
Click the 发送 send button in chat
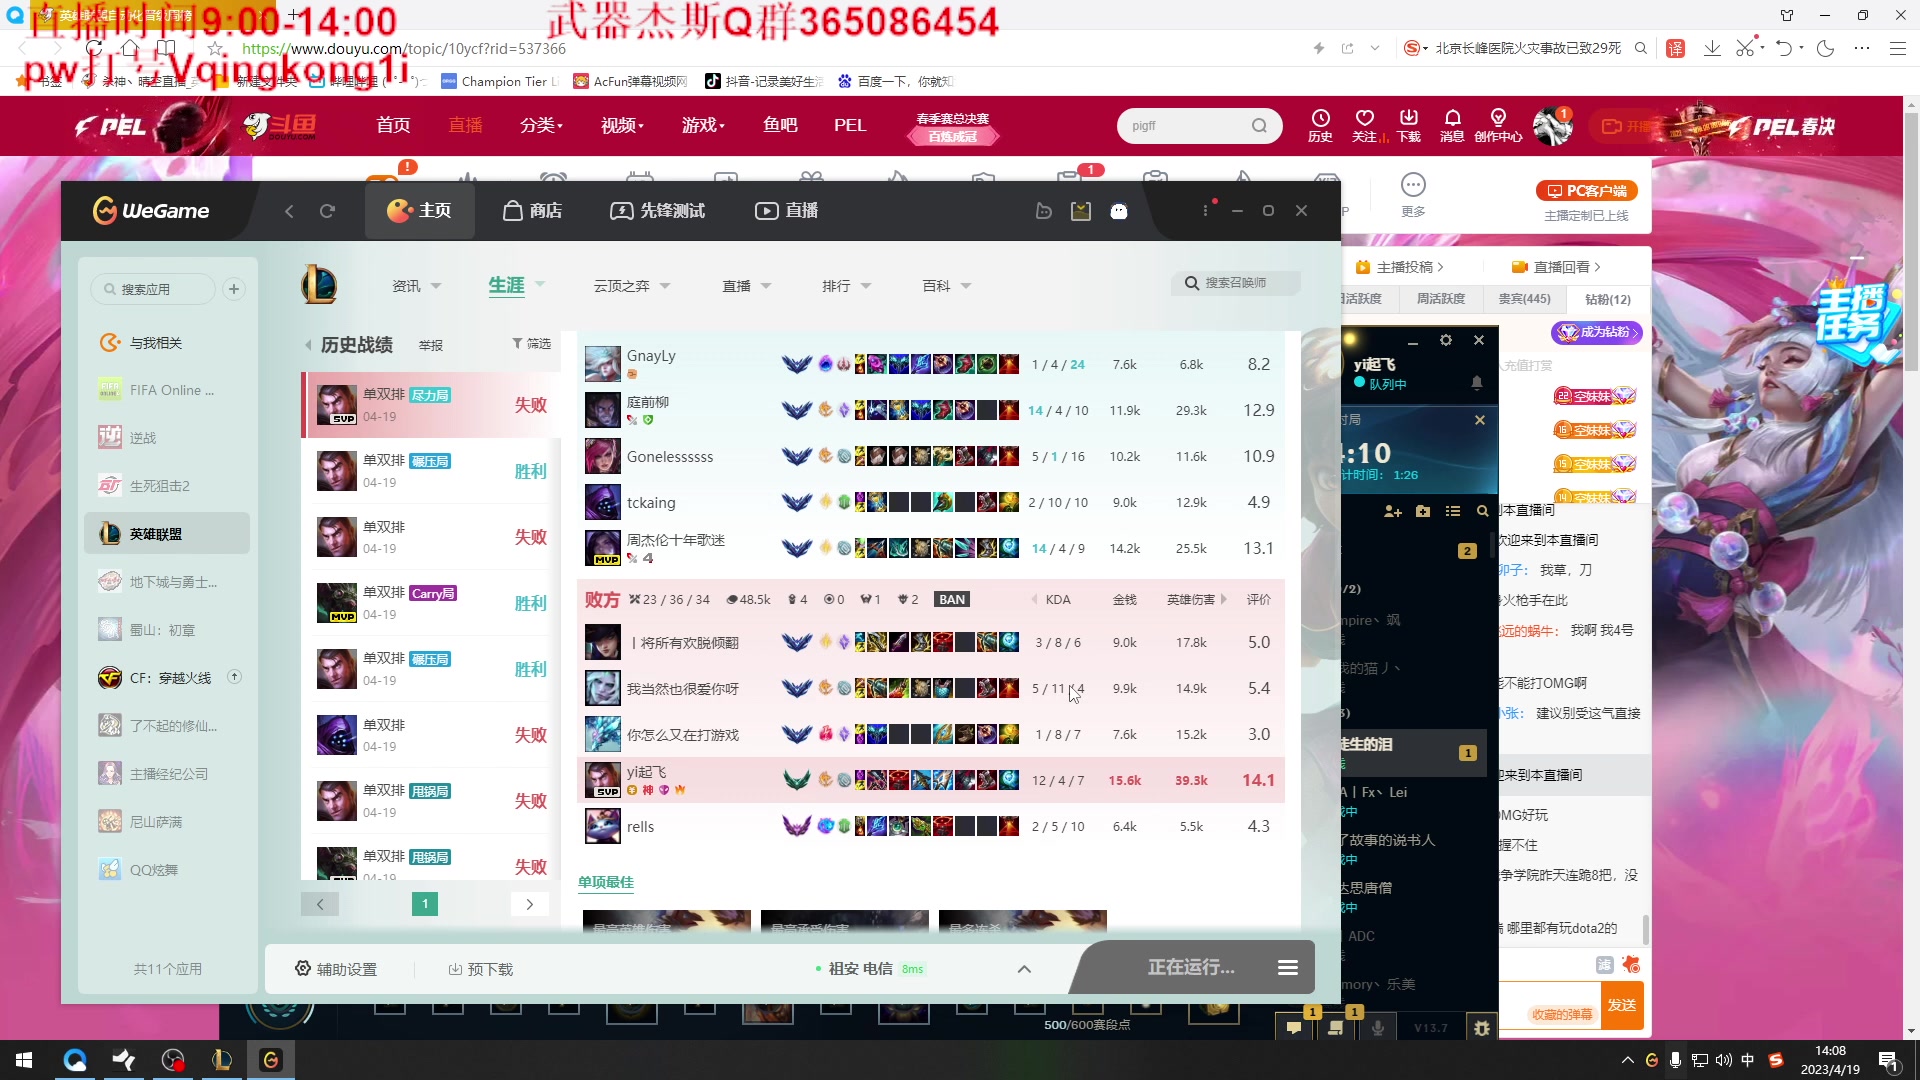click(x=1622, y=1005)
